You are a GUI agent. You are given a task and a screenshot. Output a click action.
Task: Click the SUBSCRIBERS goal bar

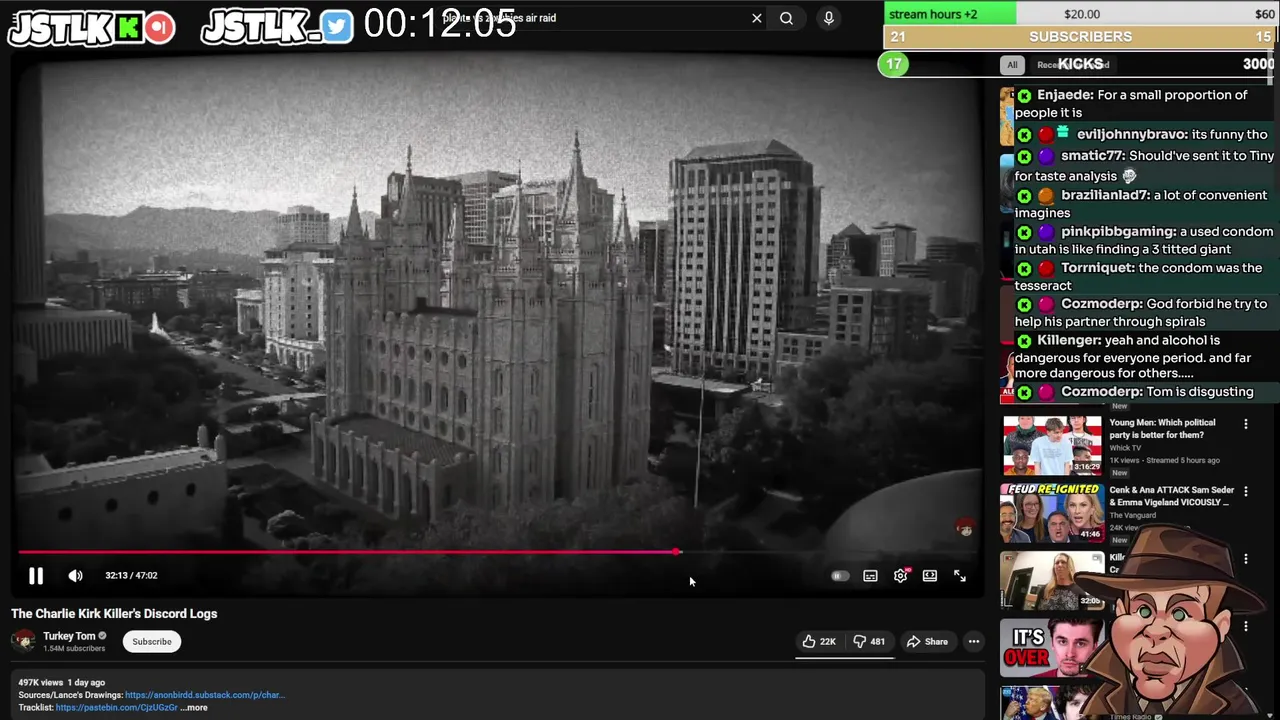pos(1081,37)
